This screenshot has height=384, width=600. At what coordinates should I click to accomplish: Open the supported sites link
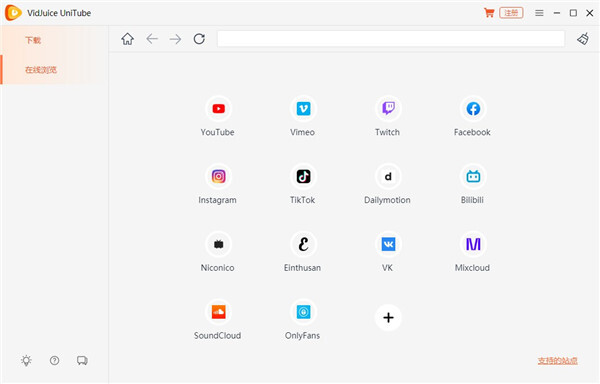[x=558, y=361]
